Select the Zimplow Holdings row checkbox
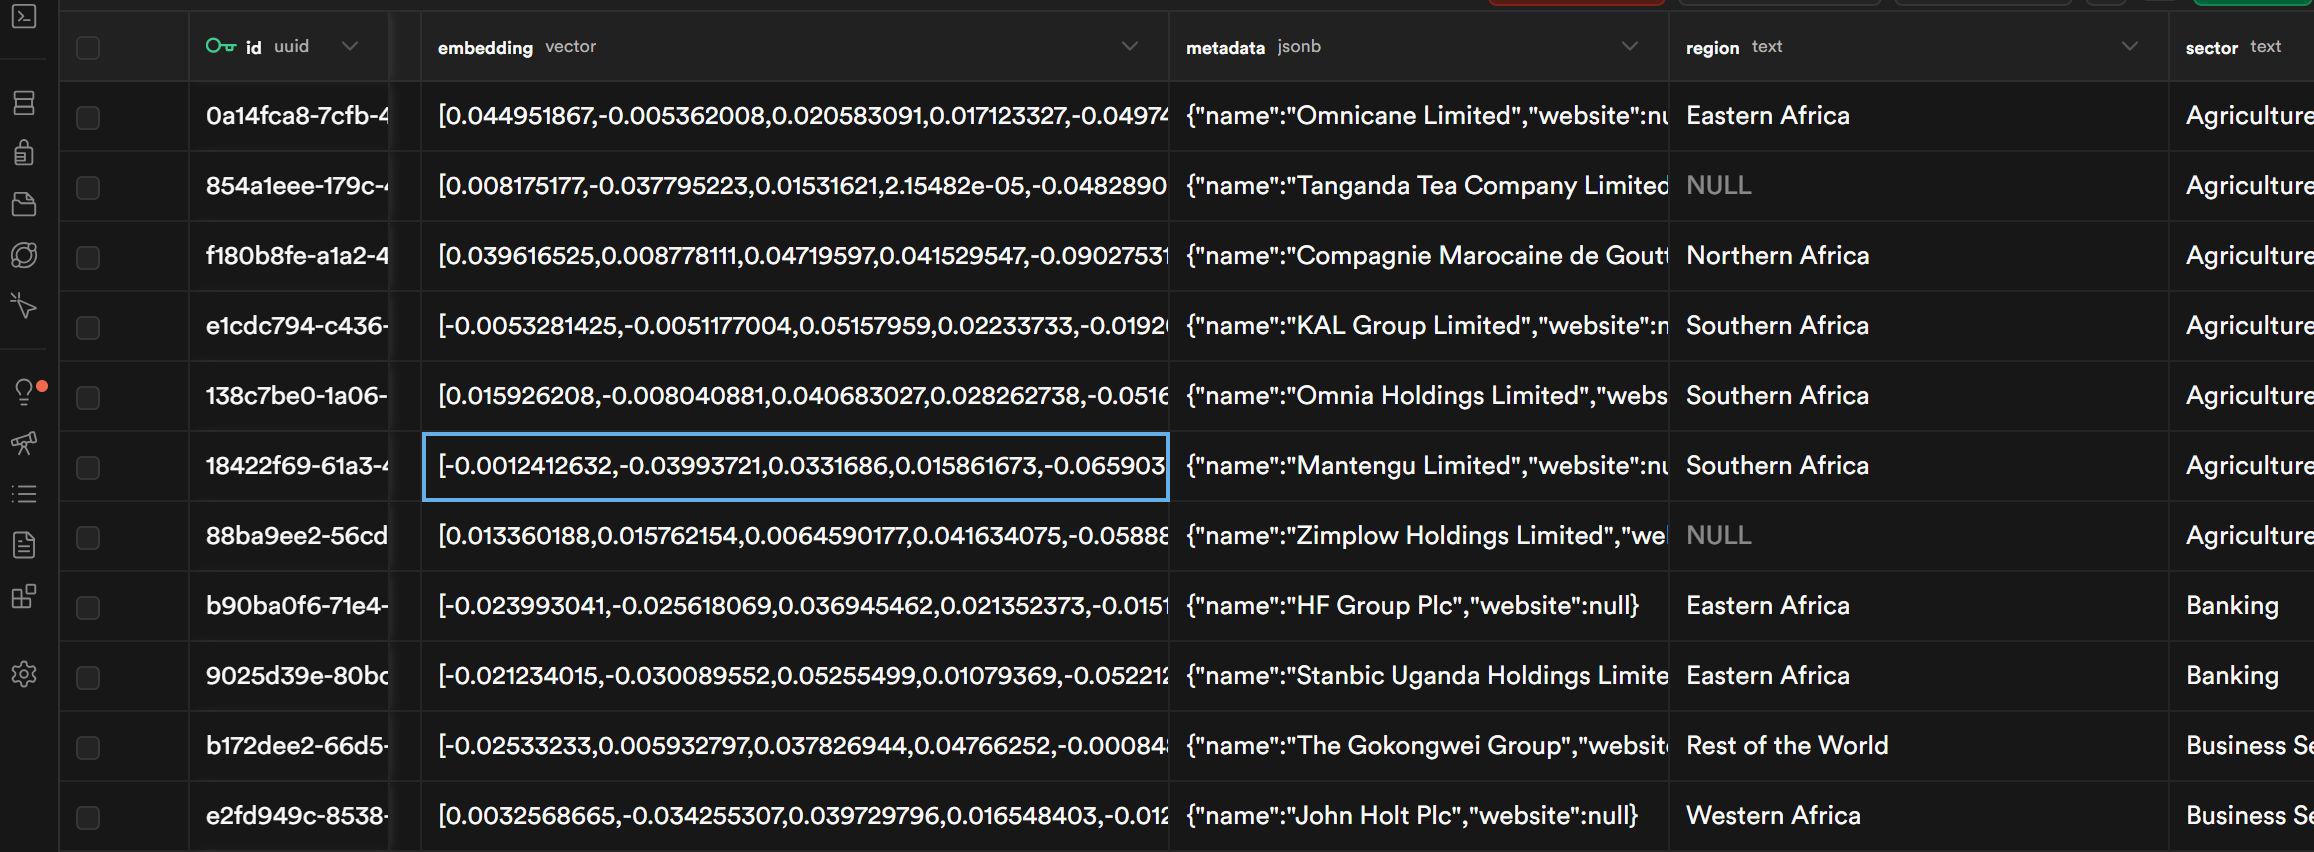Image resolution: width=2314 pixels, height=852 pixels. (88, 537)
